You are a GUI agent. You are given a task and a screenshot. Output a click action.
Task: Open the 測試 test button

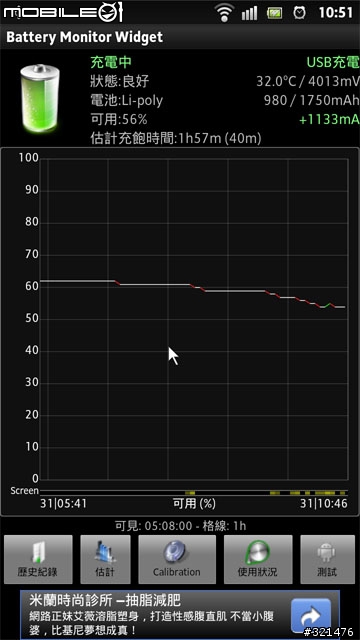[327, 559]
